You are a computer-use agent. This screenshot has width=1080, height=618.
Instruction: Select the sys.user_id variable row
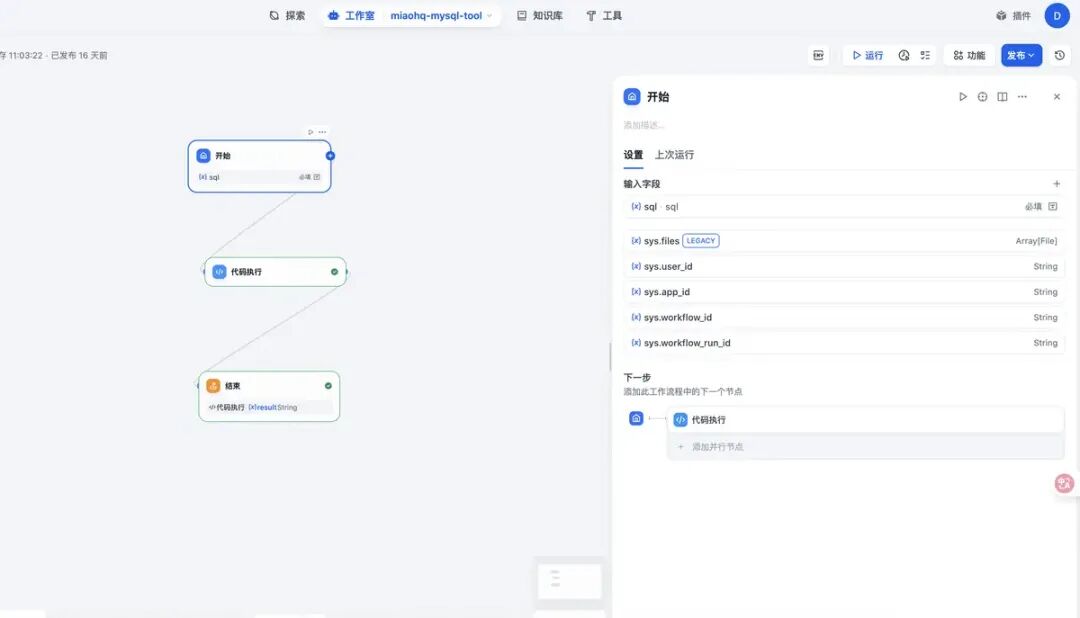click(x=844, y=266)
